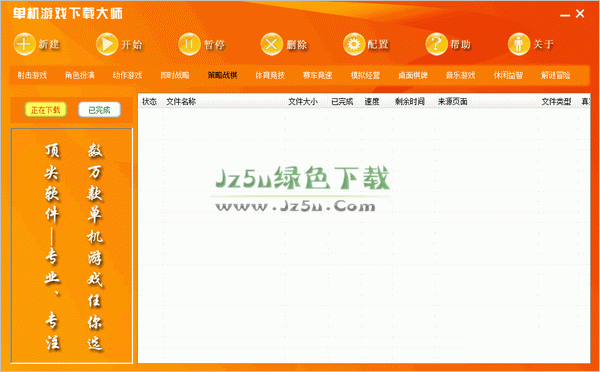The width and height of the screenshot is (600, 372).
Task: Select the 解谜冒险 category tab
Action: [556, 75]
